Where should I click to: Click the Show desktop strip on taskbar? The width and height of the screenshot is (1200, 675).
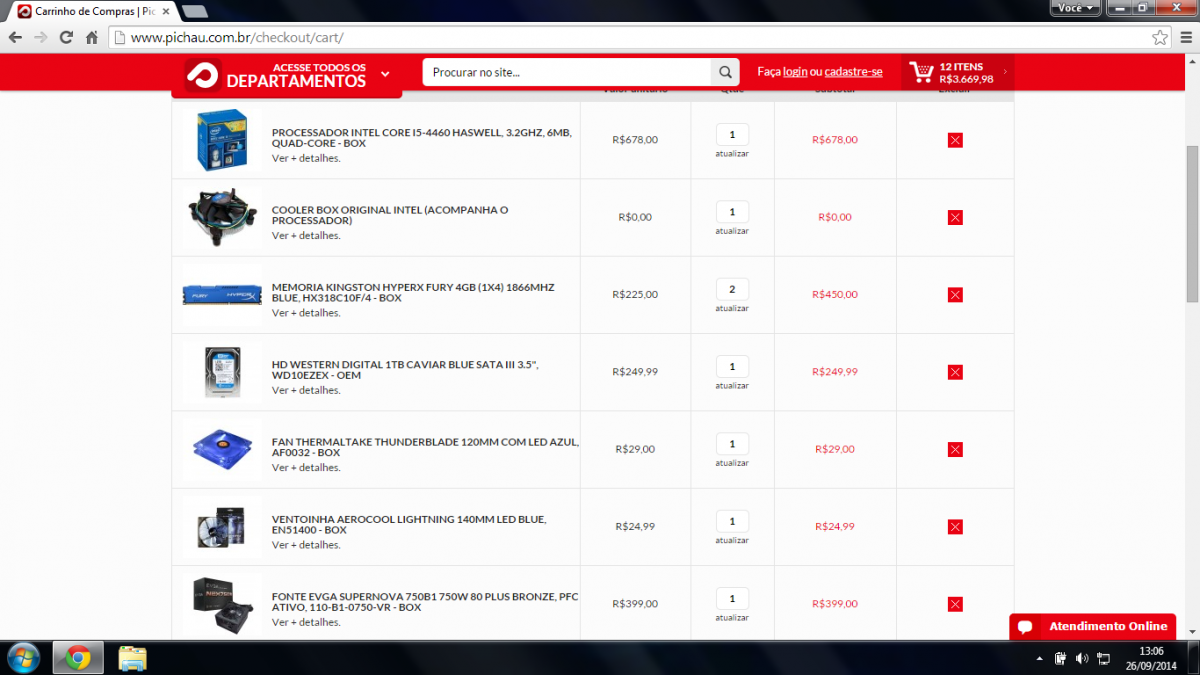pyautogui.click(x=1193, y=658)
